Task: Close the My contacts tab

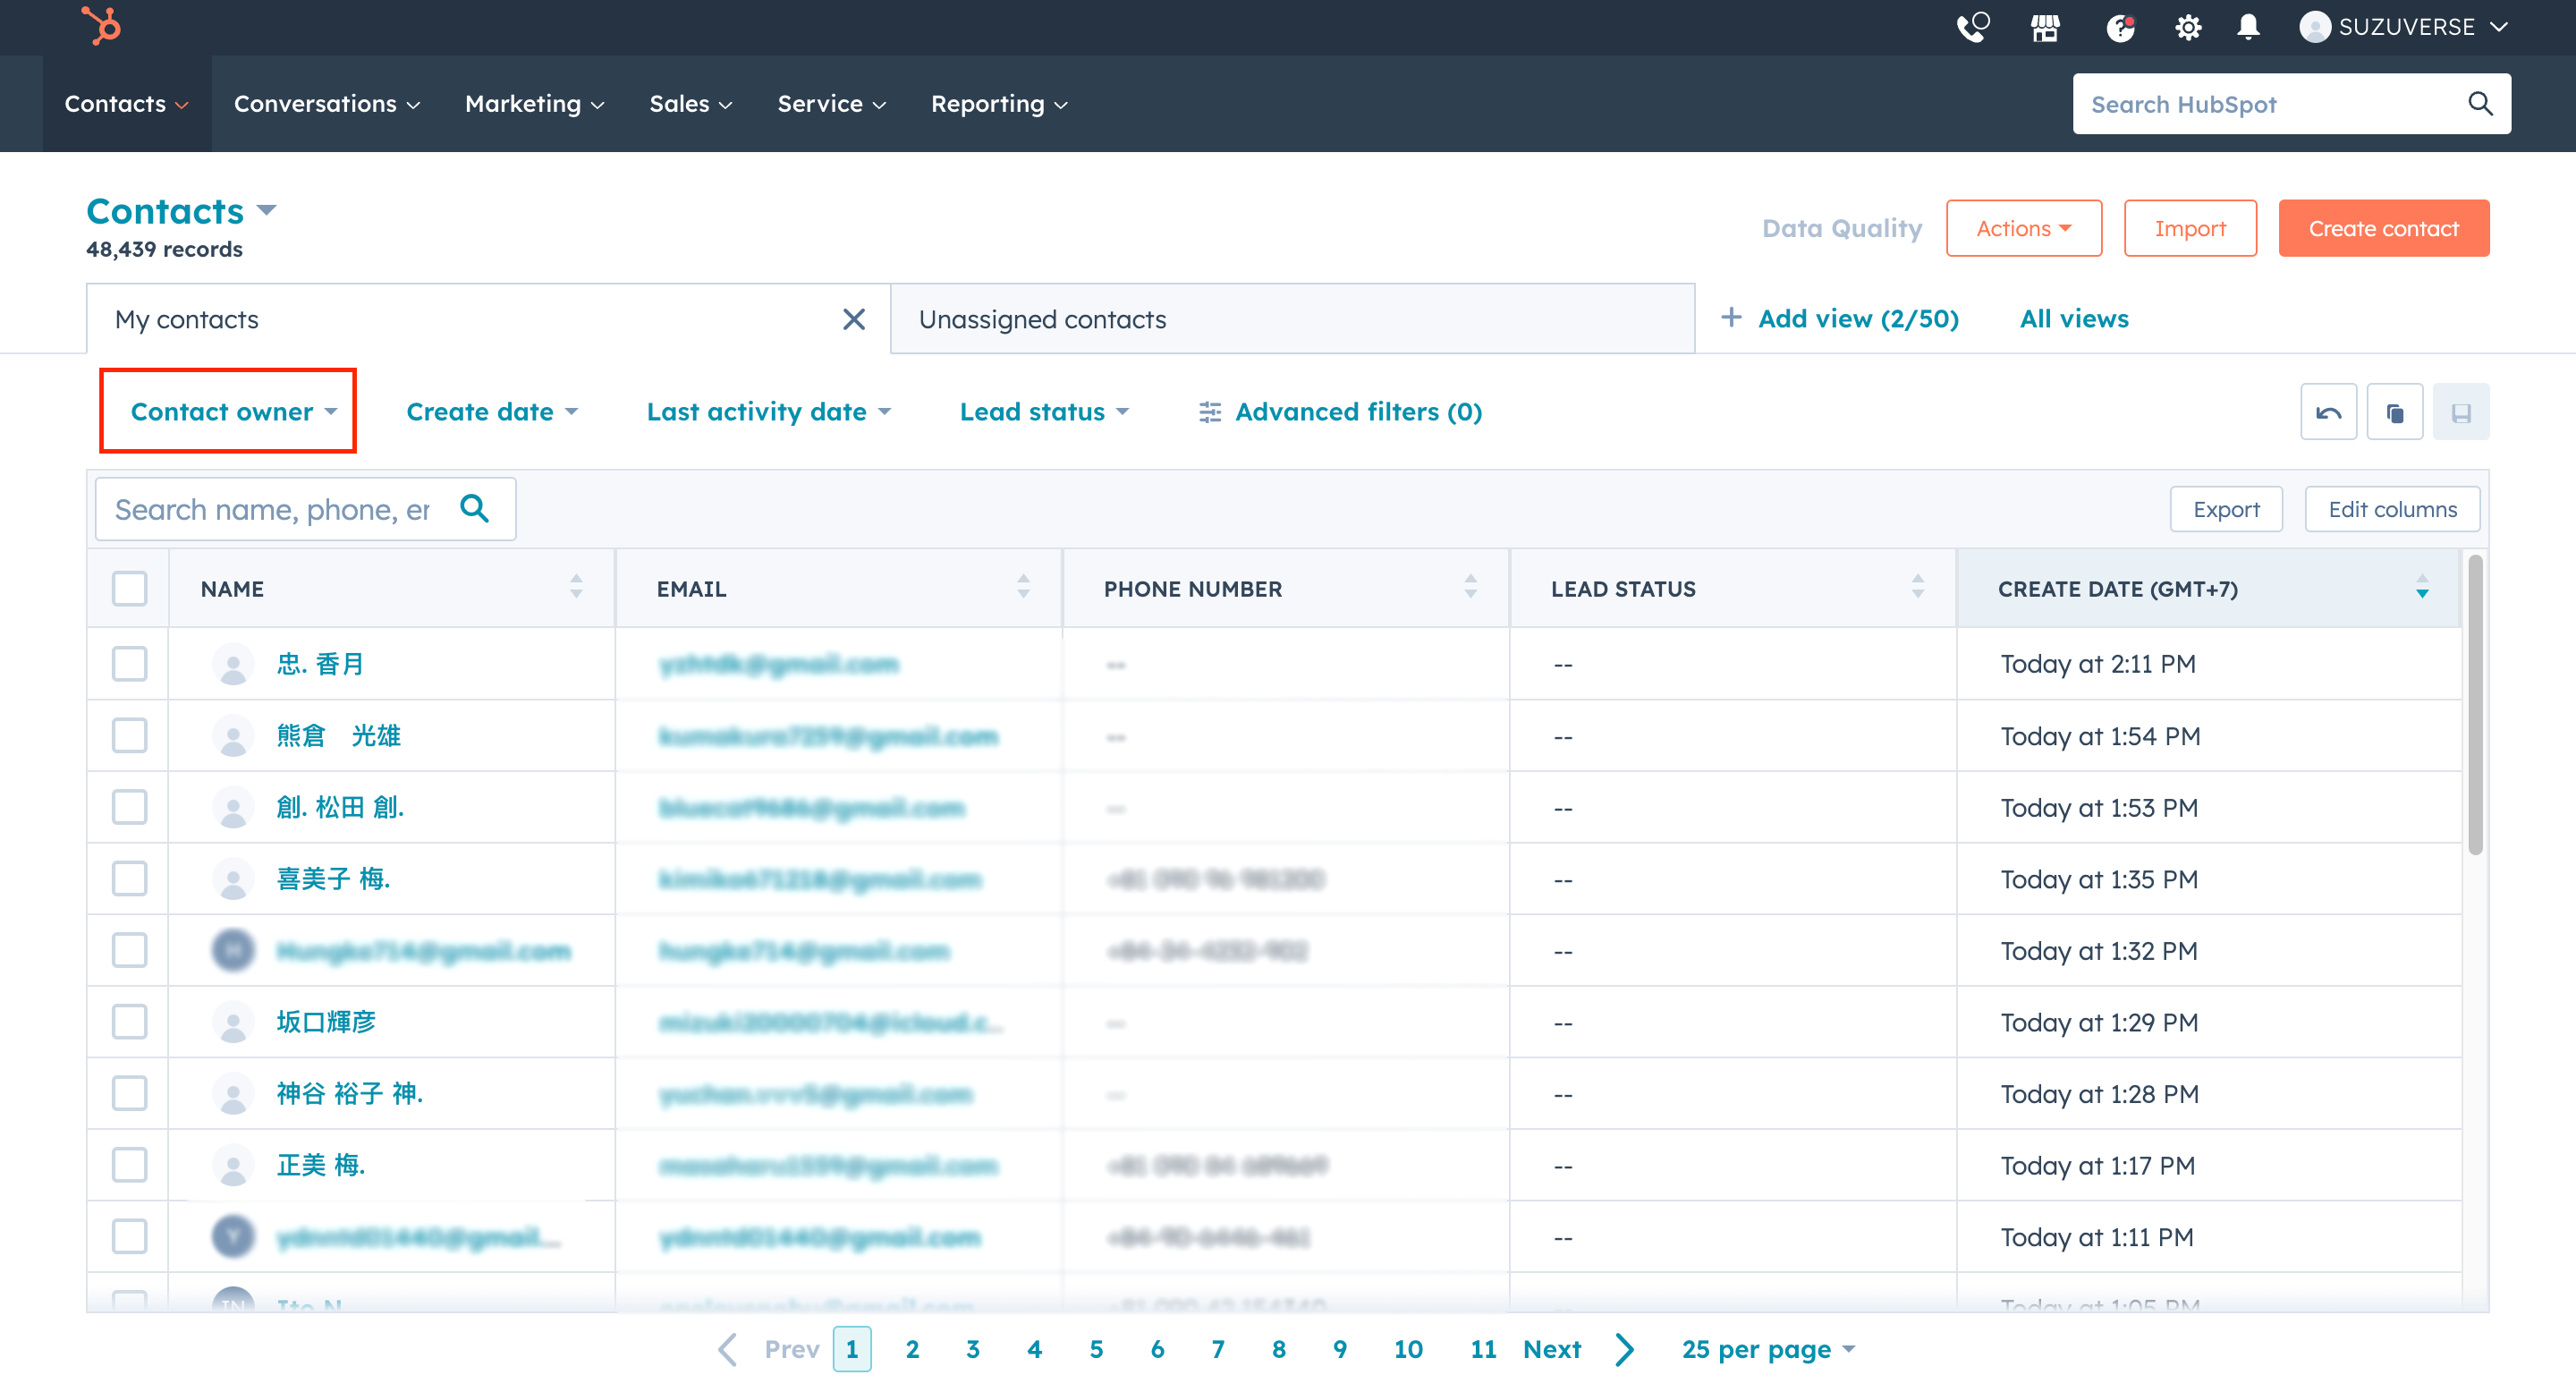Action: [853, 319]
